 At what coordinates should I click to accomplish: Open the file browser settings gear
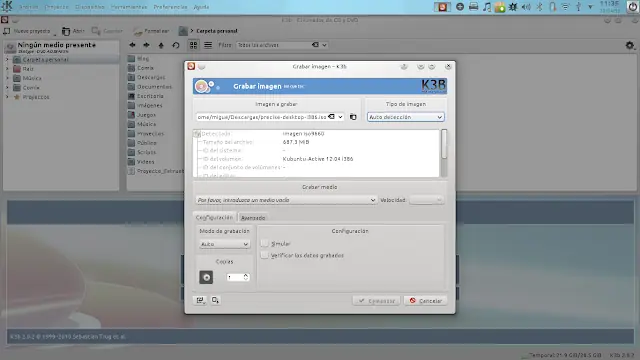pyautogui.click(x=630, y=45)
